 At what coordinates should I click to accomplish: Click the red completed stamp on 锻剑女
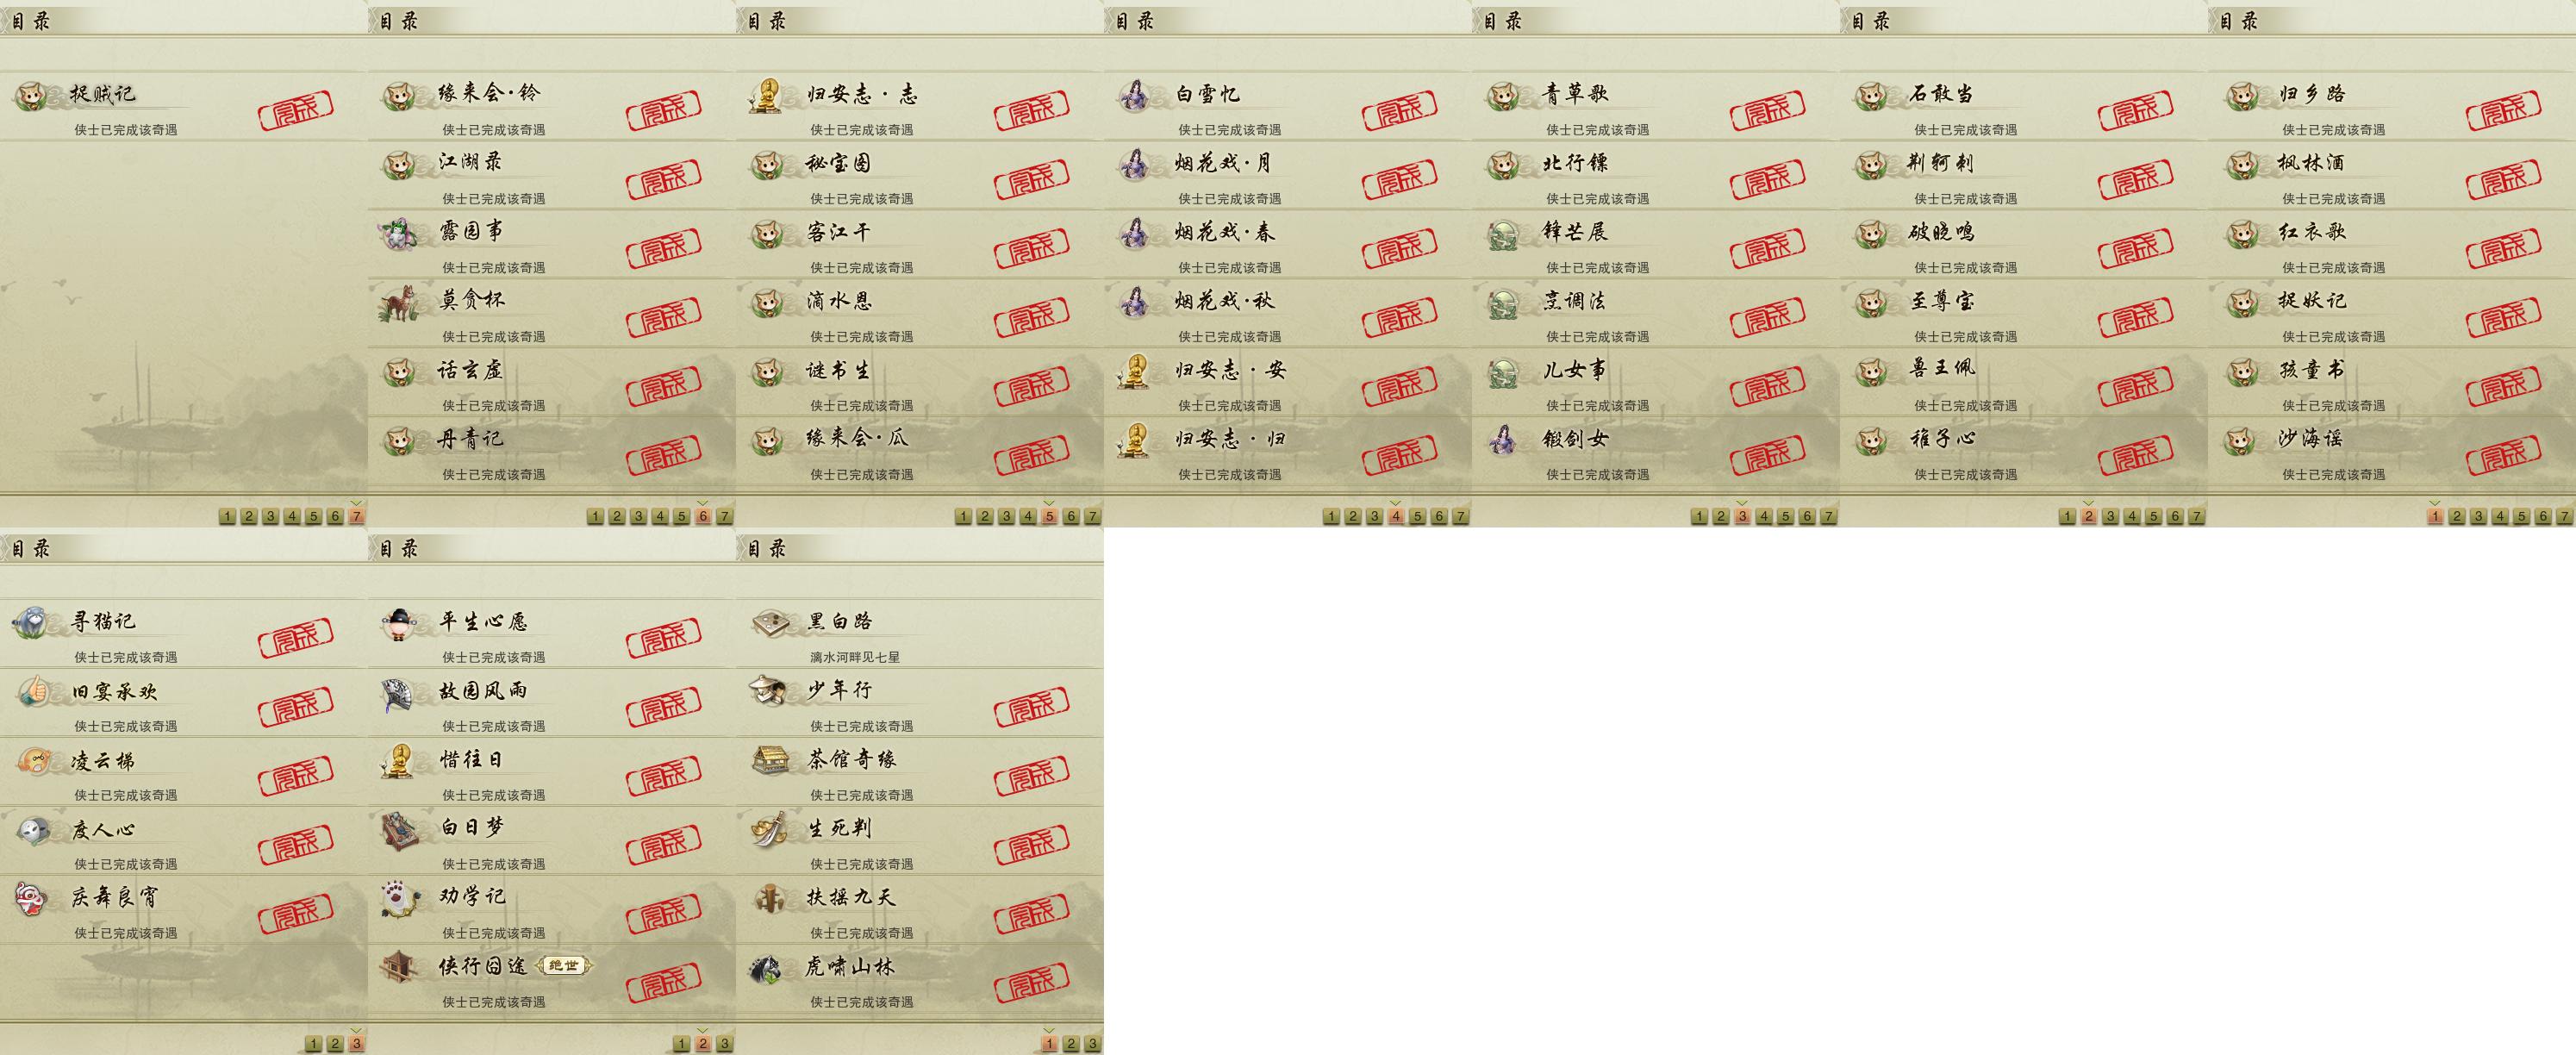click(x=1767, y=455)
